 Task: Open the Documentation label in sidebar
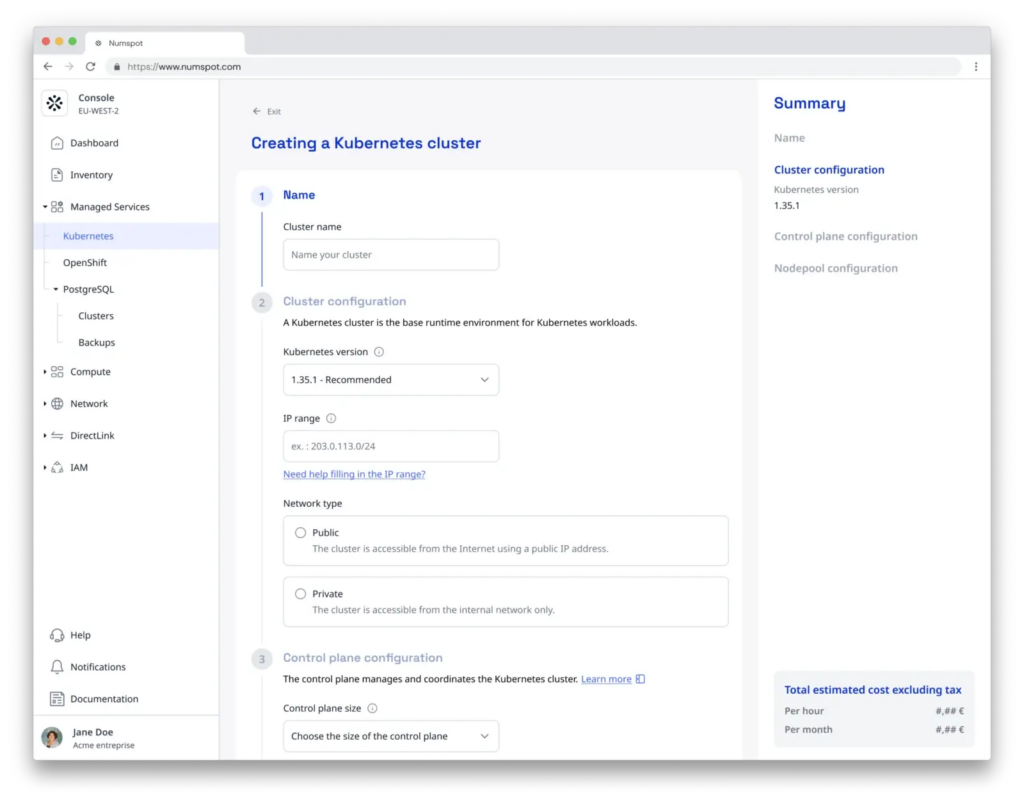tap(104, 699)
